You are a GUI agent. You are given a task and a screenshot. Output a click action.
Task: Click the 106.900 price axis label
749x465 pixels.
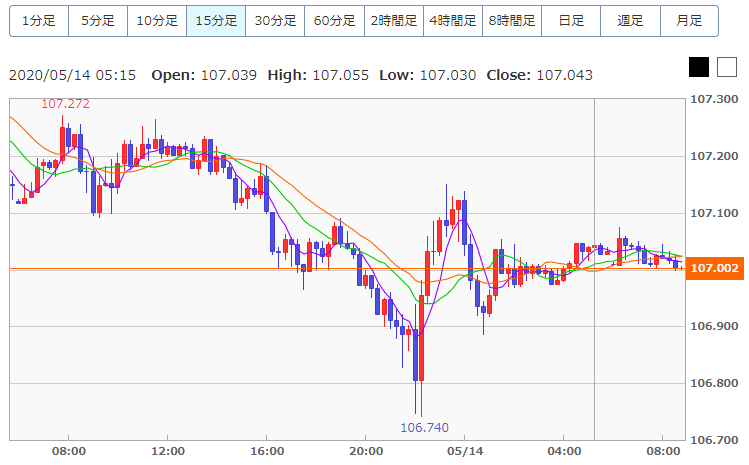coord(714,326)
